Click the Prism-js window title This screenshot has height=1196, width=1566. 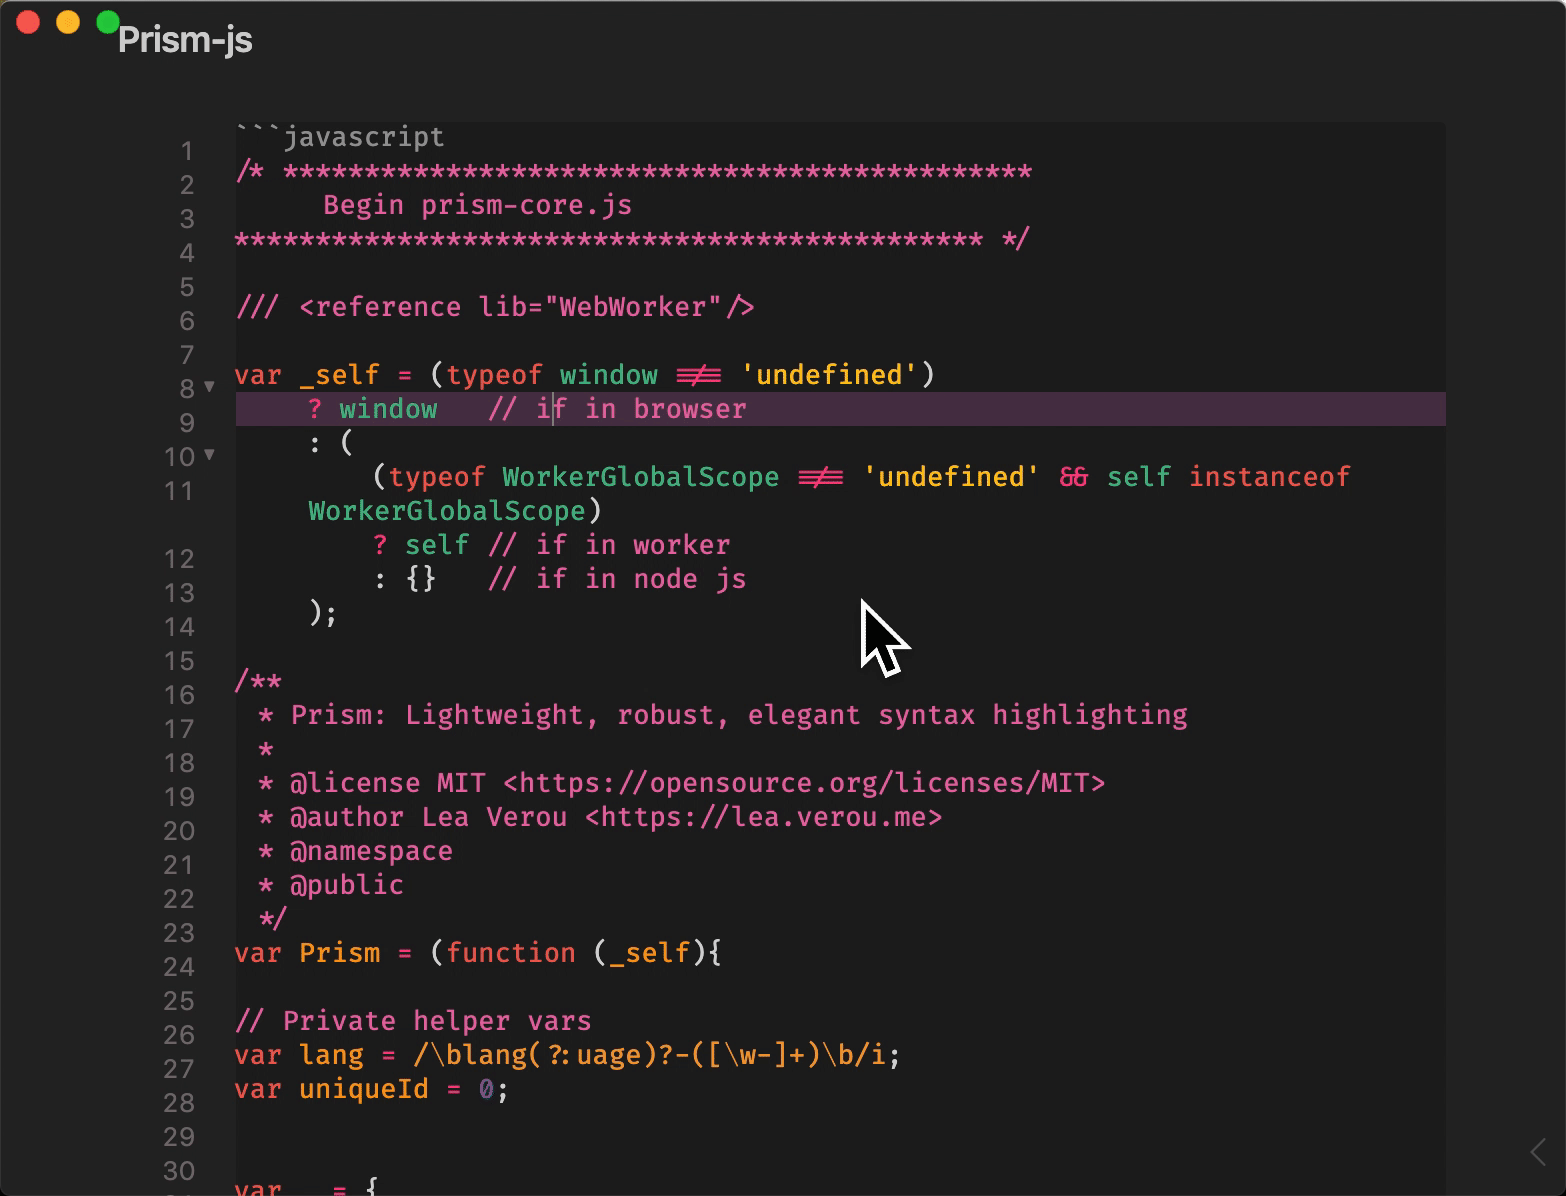pos(185,40)
